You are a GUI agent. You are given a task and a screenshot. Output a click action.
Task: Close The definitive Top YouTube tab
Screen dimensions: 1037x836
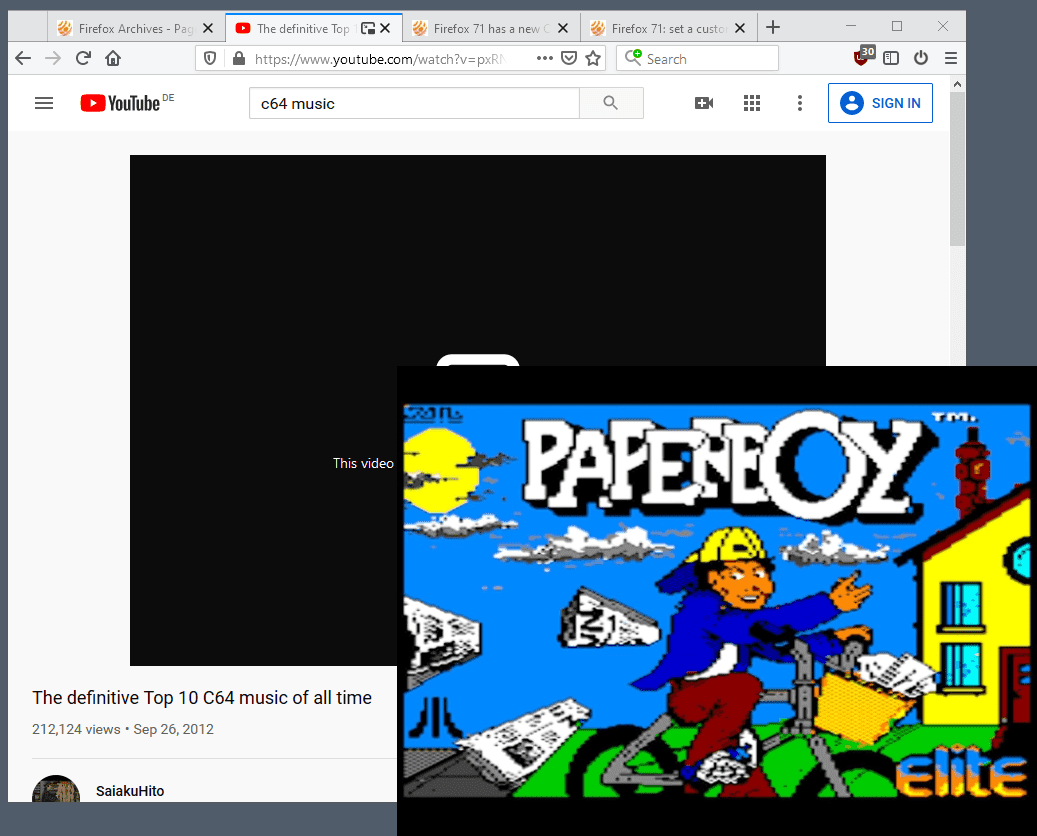click(386, 28)
